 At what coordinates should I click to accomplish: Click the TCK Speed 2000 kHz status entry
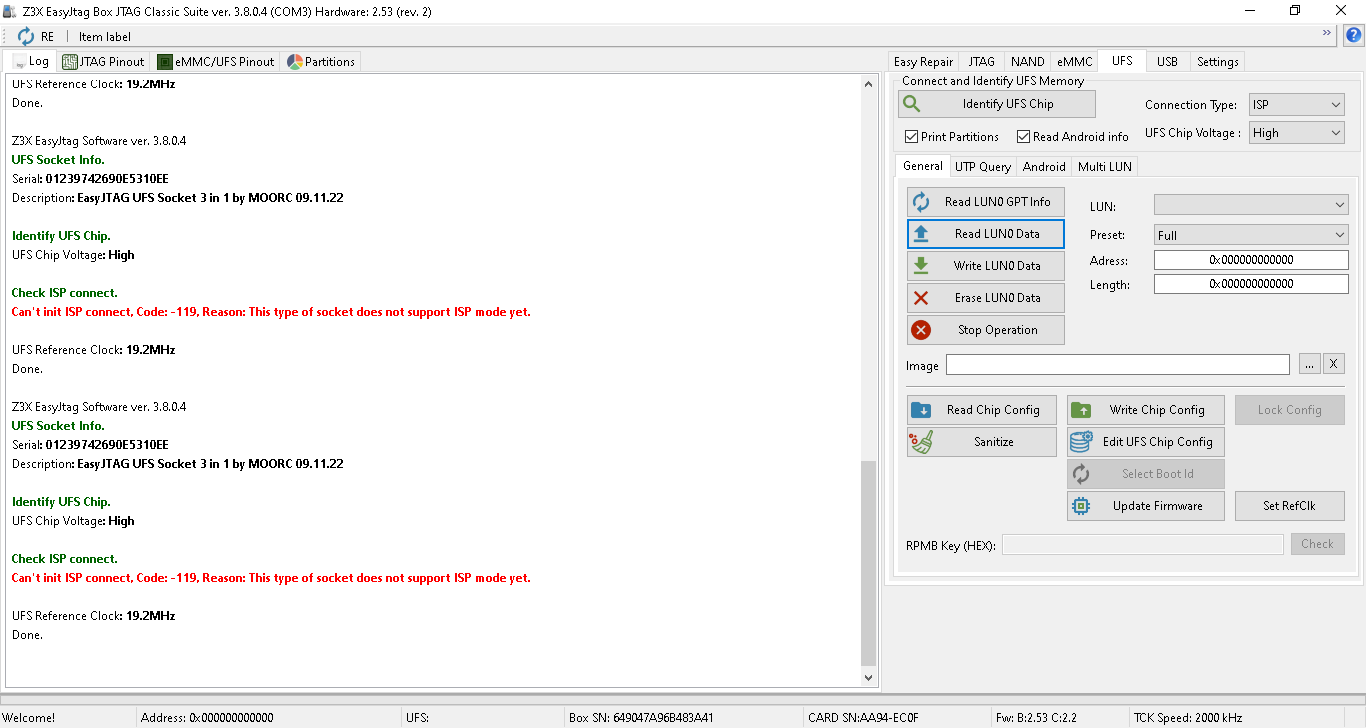[x=1187, y=717]
